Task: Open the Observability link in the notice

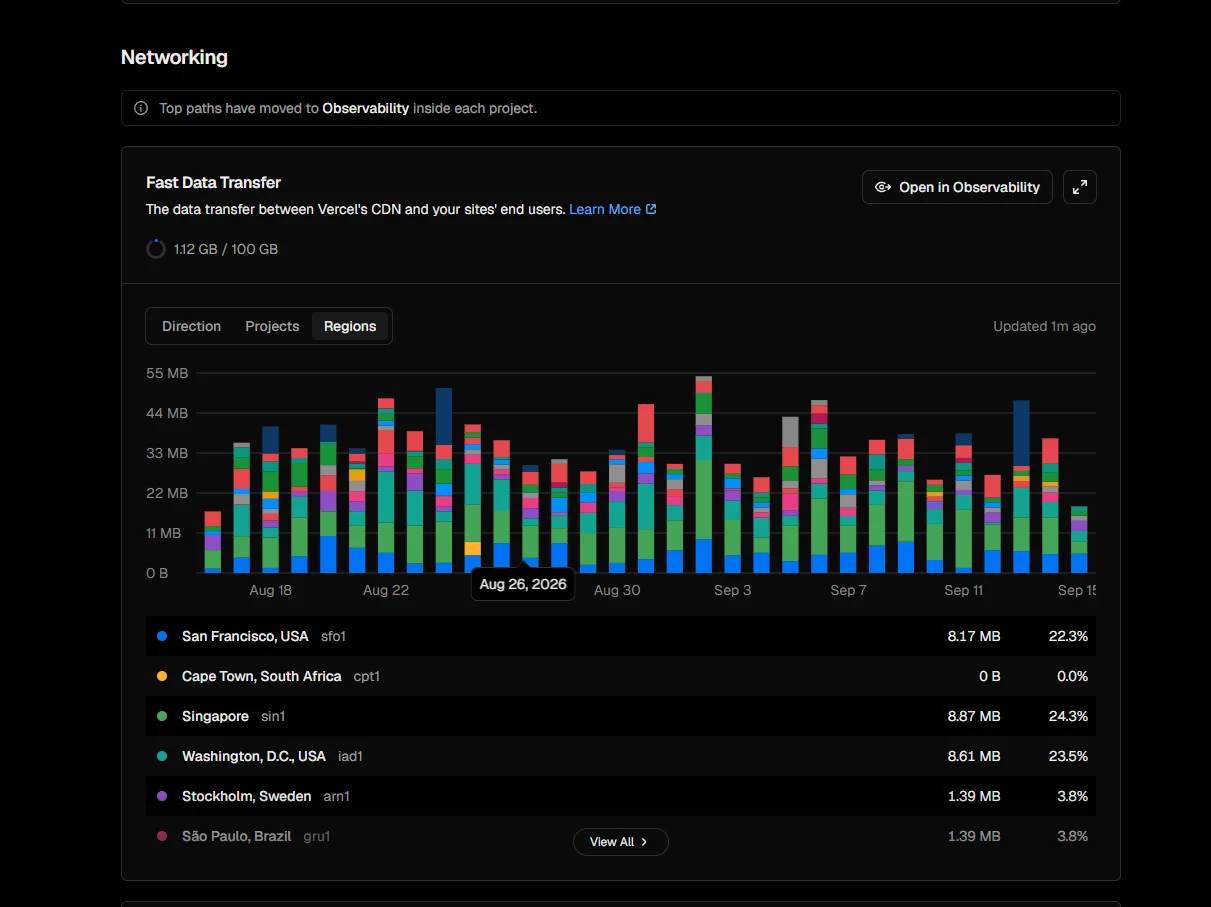Action: point(365,108)
